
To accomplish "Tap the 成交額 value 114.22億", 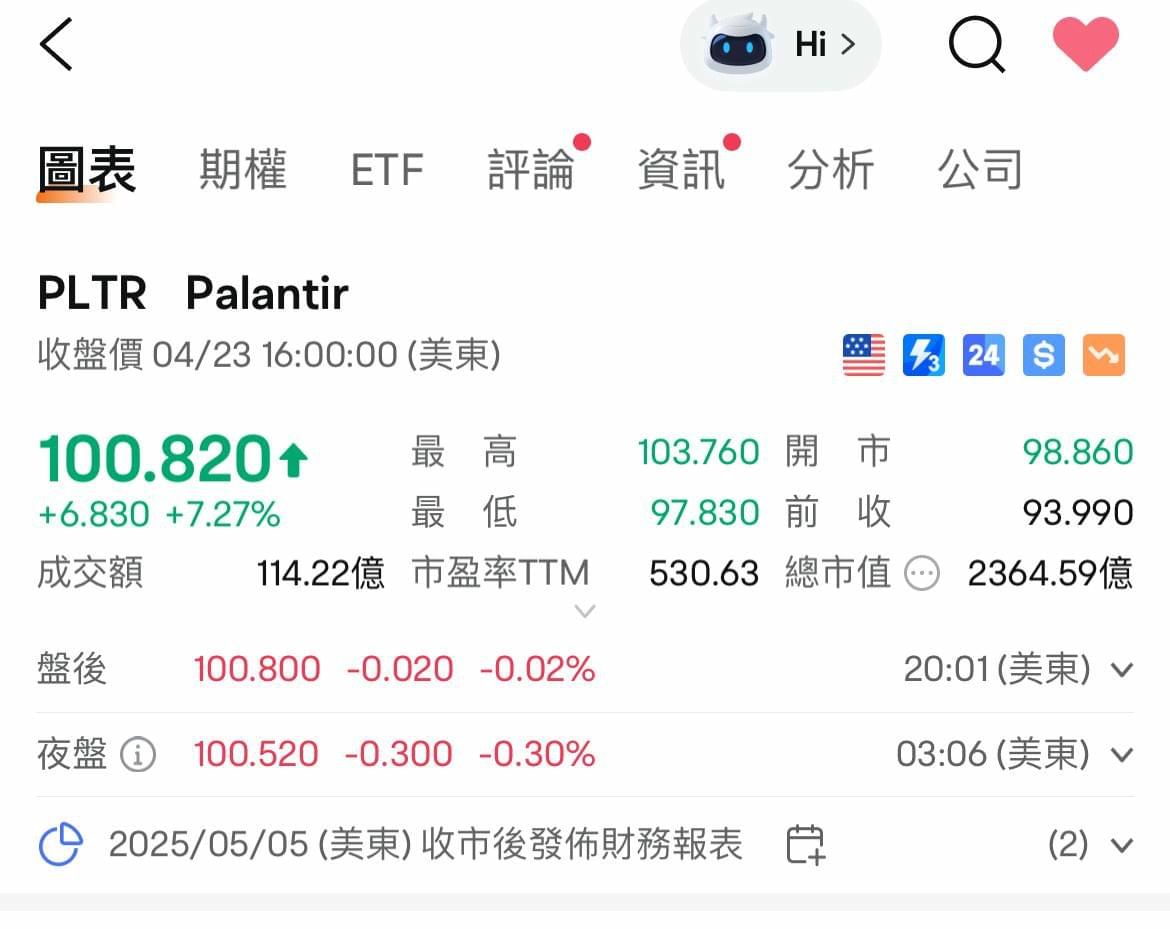I will point(321,574).
